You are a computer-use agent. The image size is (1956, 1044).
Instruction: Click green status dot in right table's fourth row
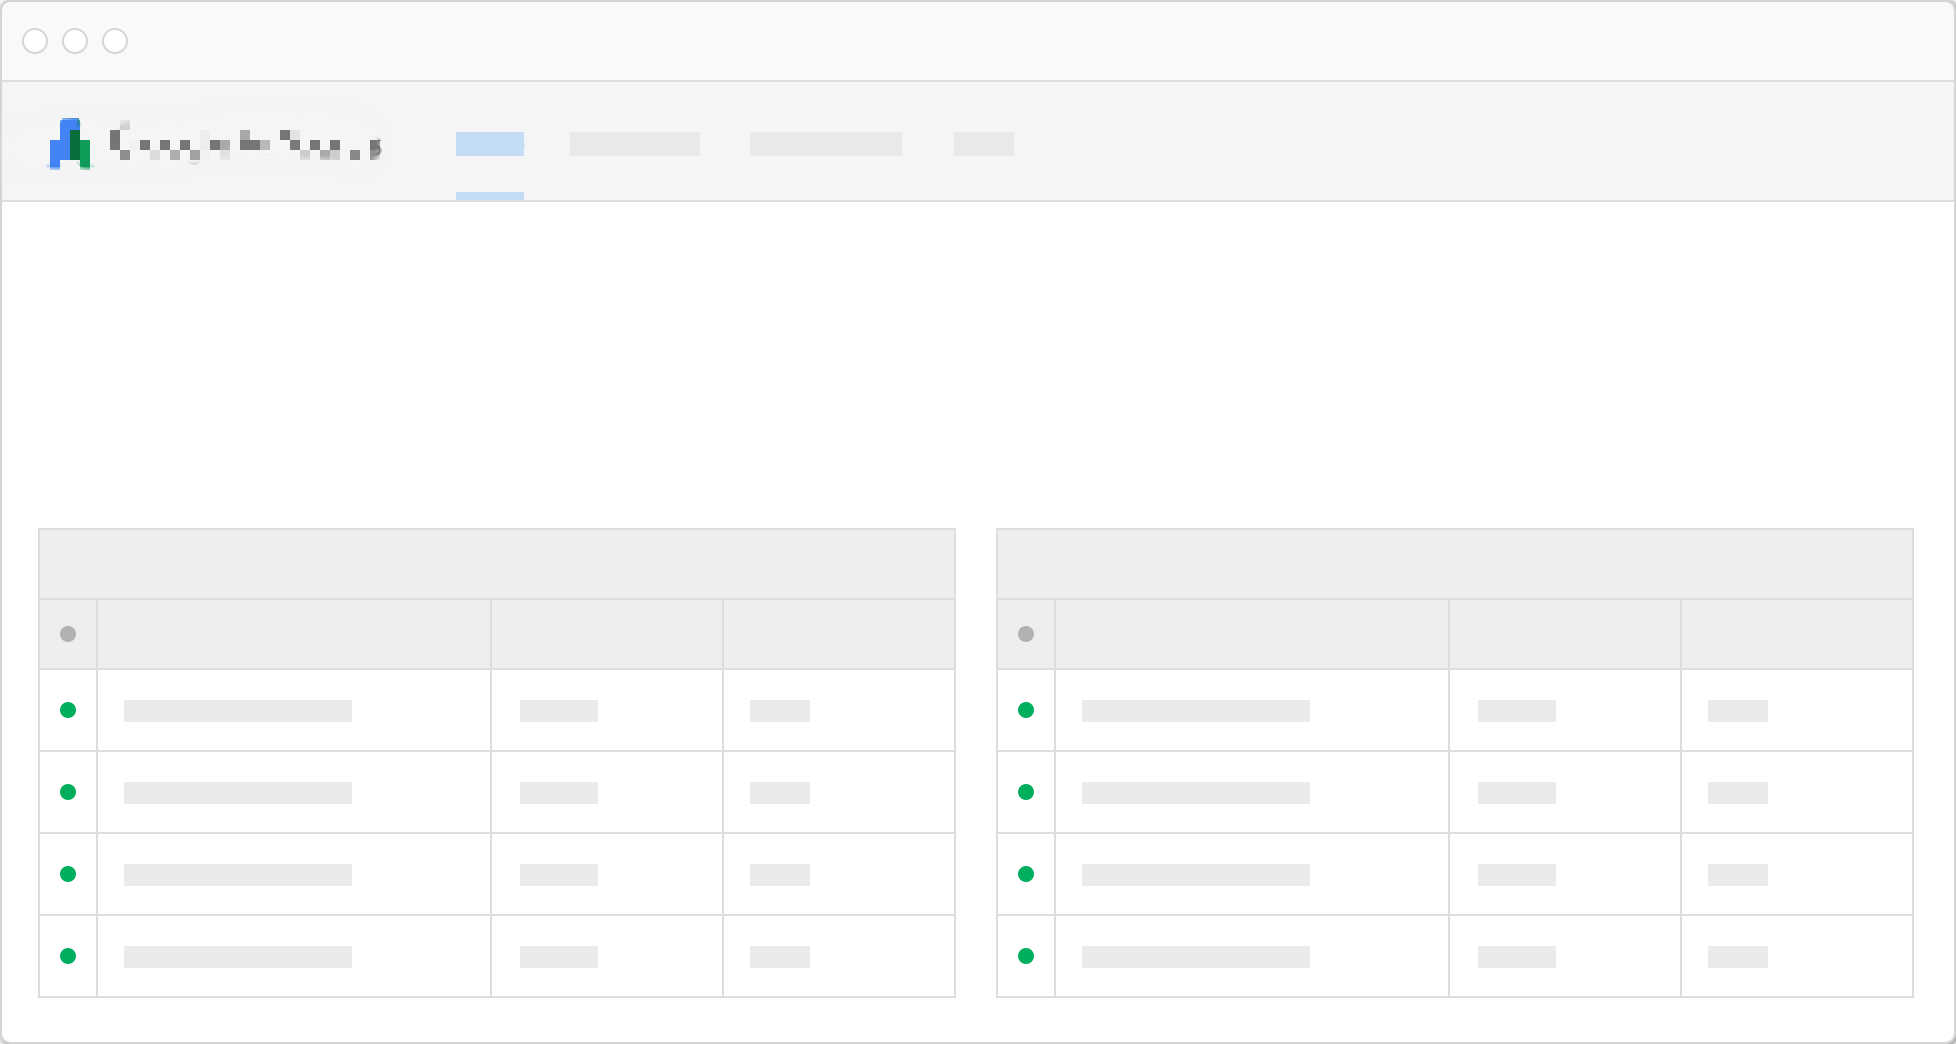(1026, 956)
